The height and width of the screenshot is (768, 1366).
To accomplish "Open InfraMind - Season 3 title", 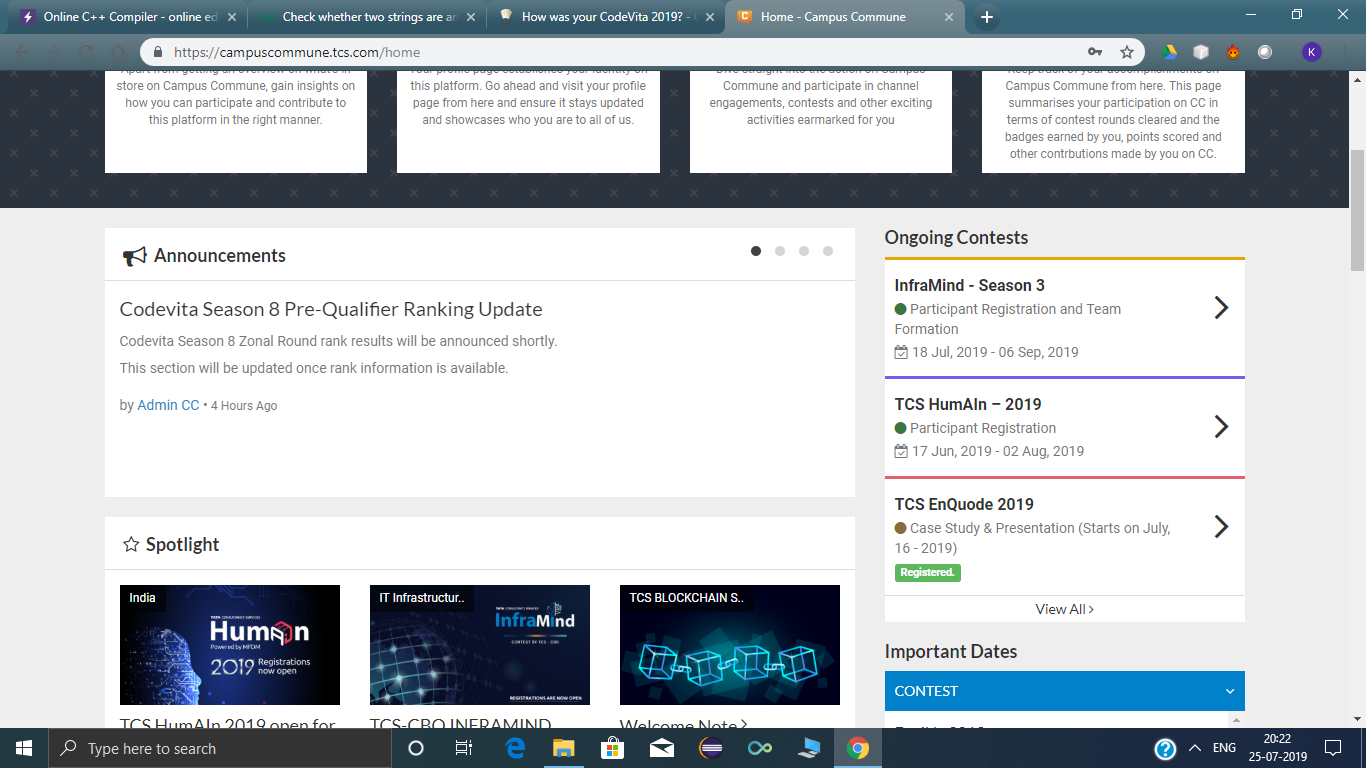I will click(x=970, y=285).
